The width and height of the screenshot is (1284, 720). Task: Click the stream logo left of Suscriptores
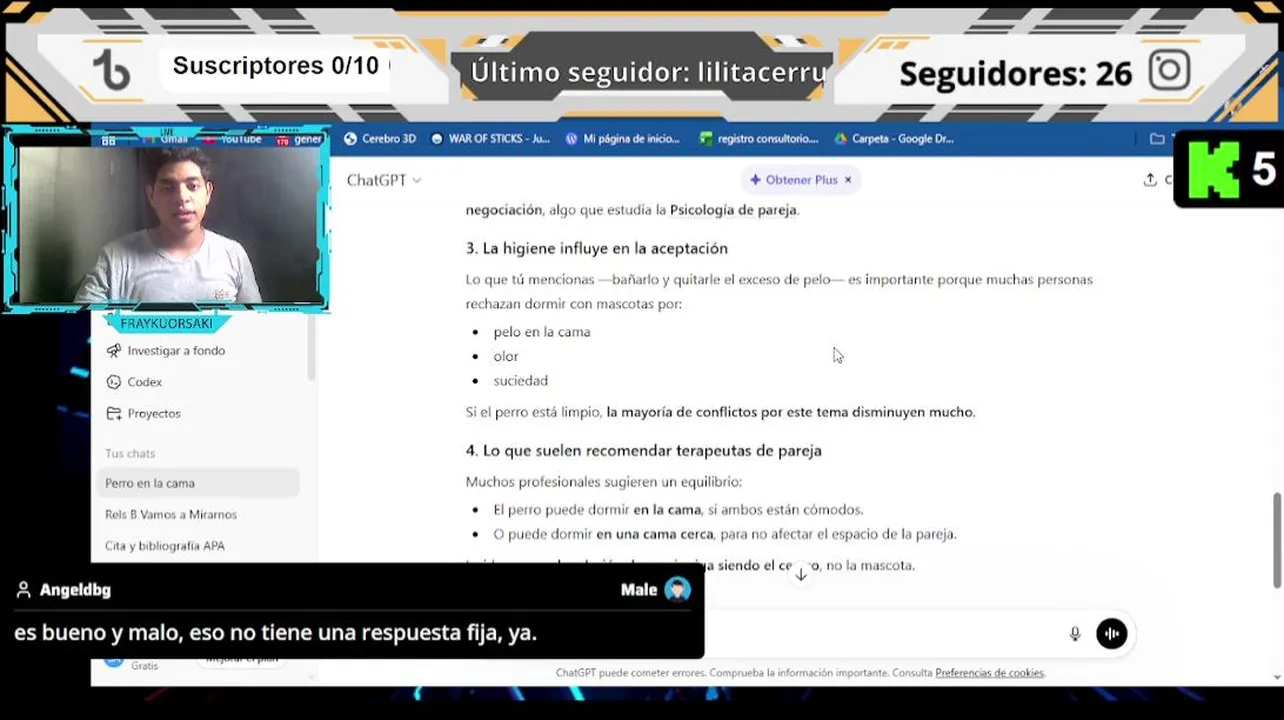[x=111, y=71]
